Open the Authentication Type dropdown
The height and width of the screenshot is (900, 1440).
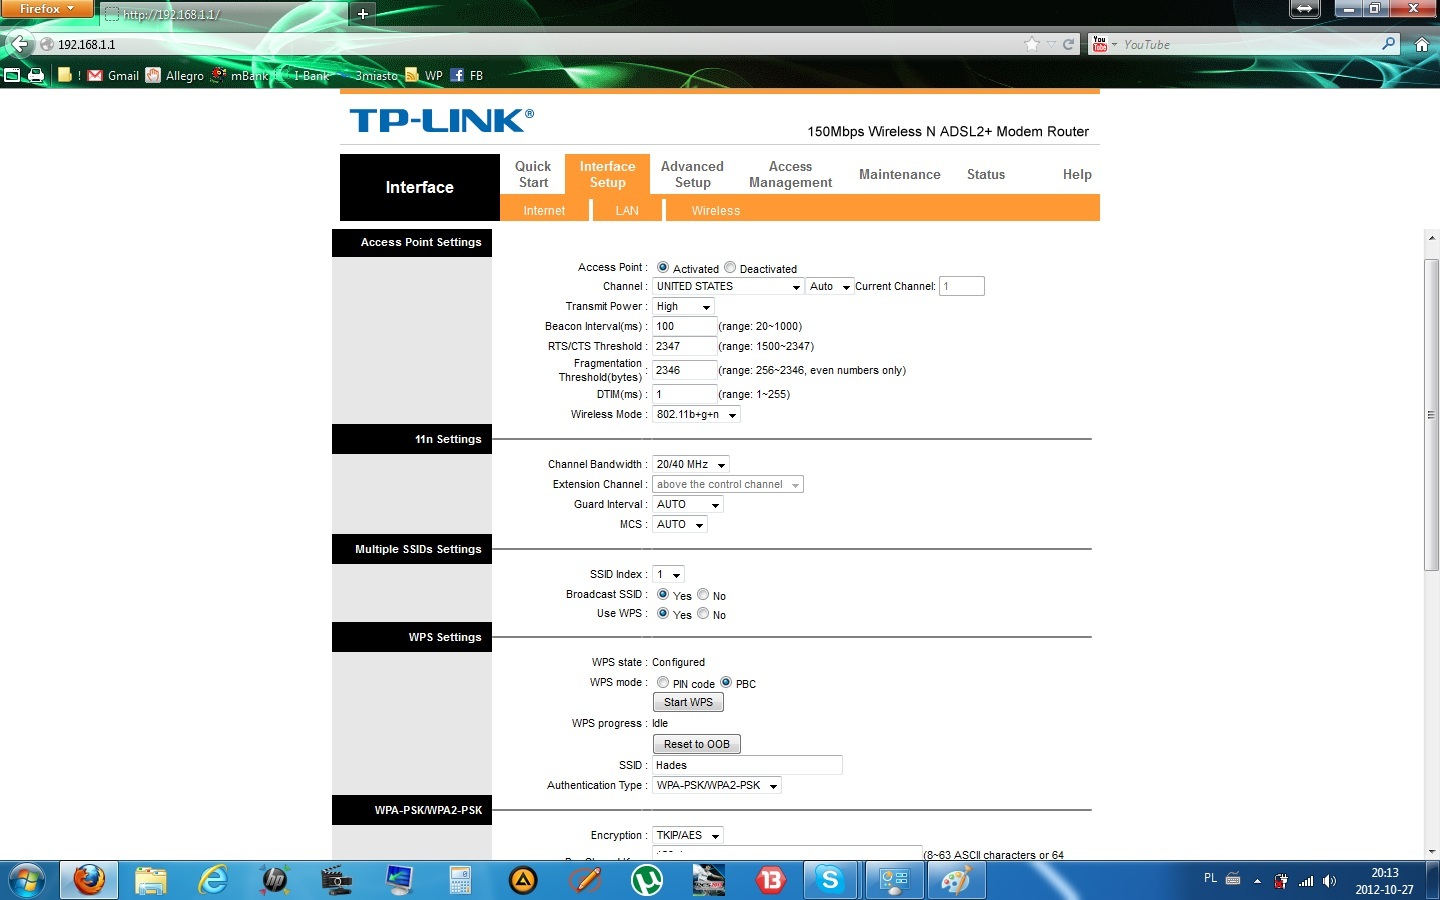click(x=717, y=785)
